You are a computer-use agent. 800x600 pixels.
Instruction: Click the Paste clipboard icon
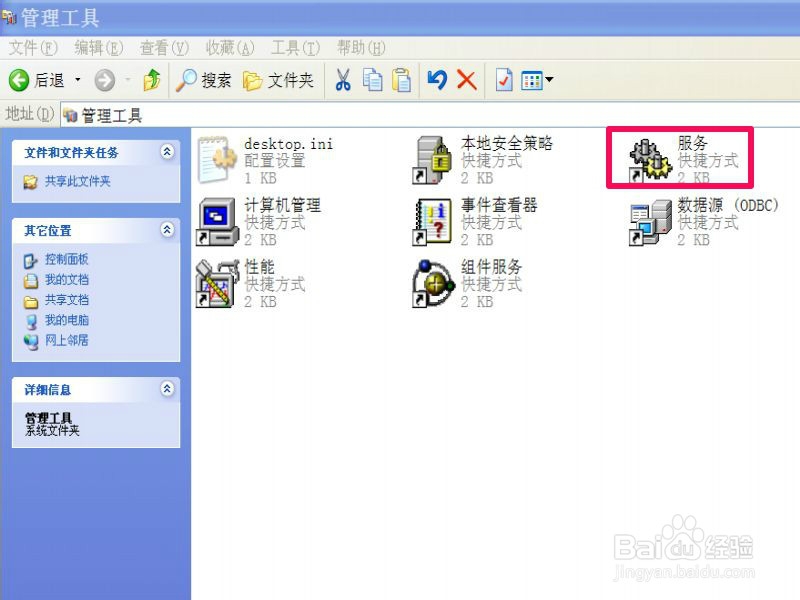pyautogui.click(x=401, y=80)
